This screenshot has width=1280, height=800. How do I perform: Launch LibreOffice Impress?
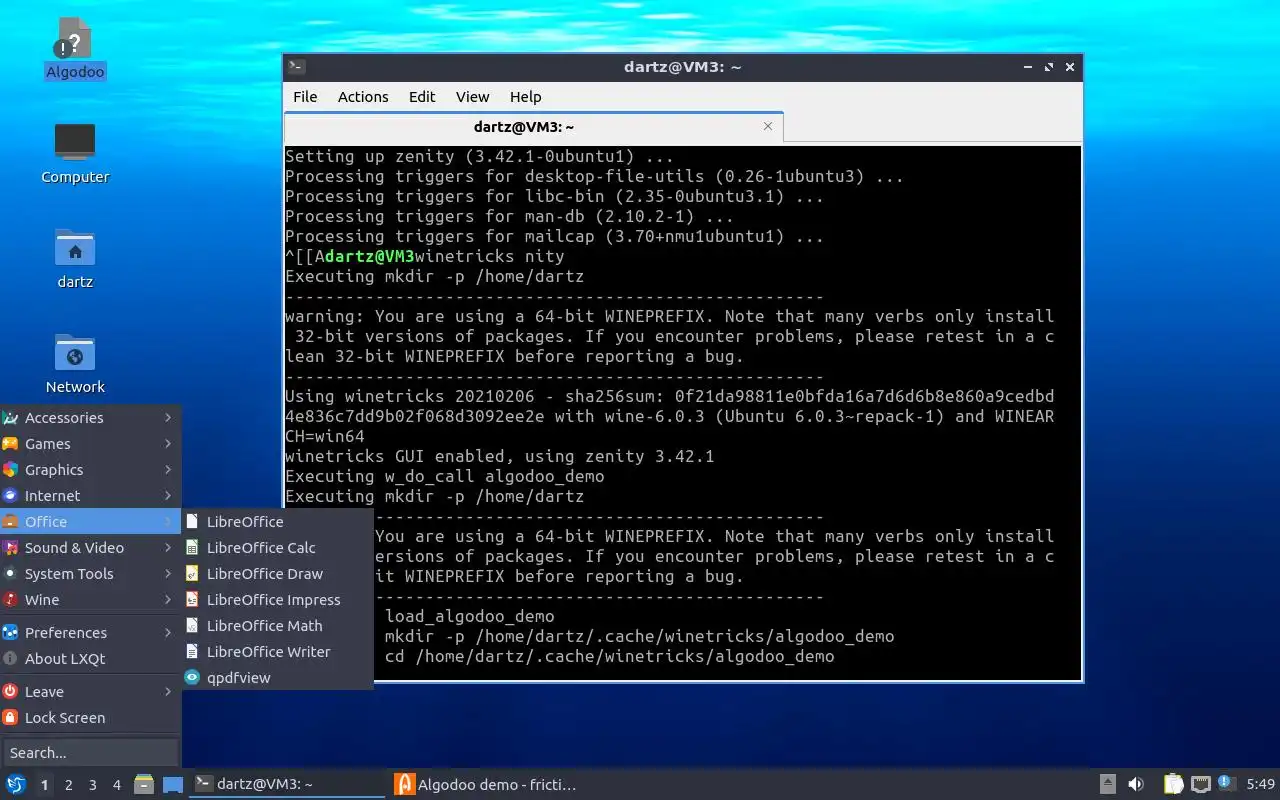[277, 600]
